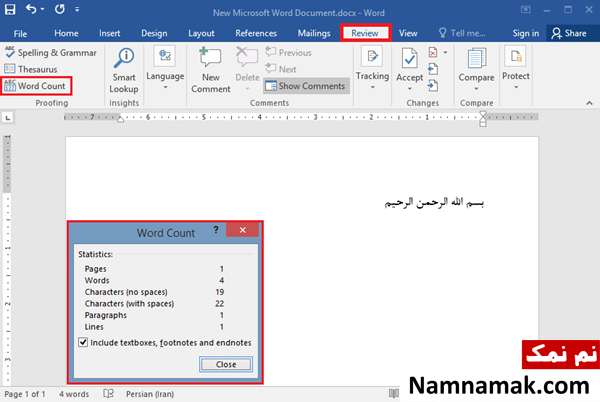Click 4 words in status bar

point(74,394)
